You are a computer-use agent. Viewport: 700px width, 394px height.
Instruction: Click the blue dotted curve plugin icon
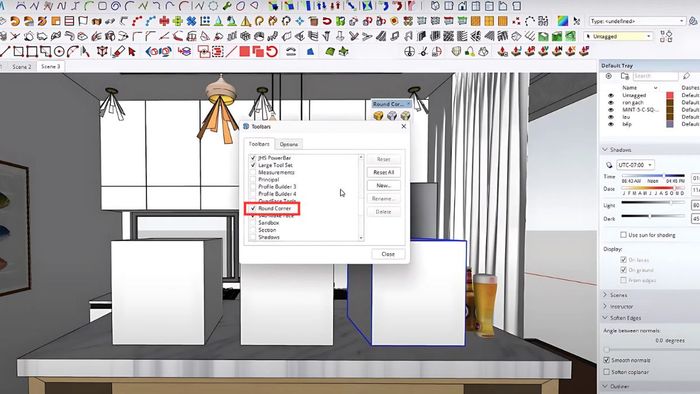pyautogui.click(x=151, y=21)
